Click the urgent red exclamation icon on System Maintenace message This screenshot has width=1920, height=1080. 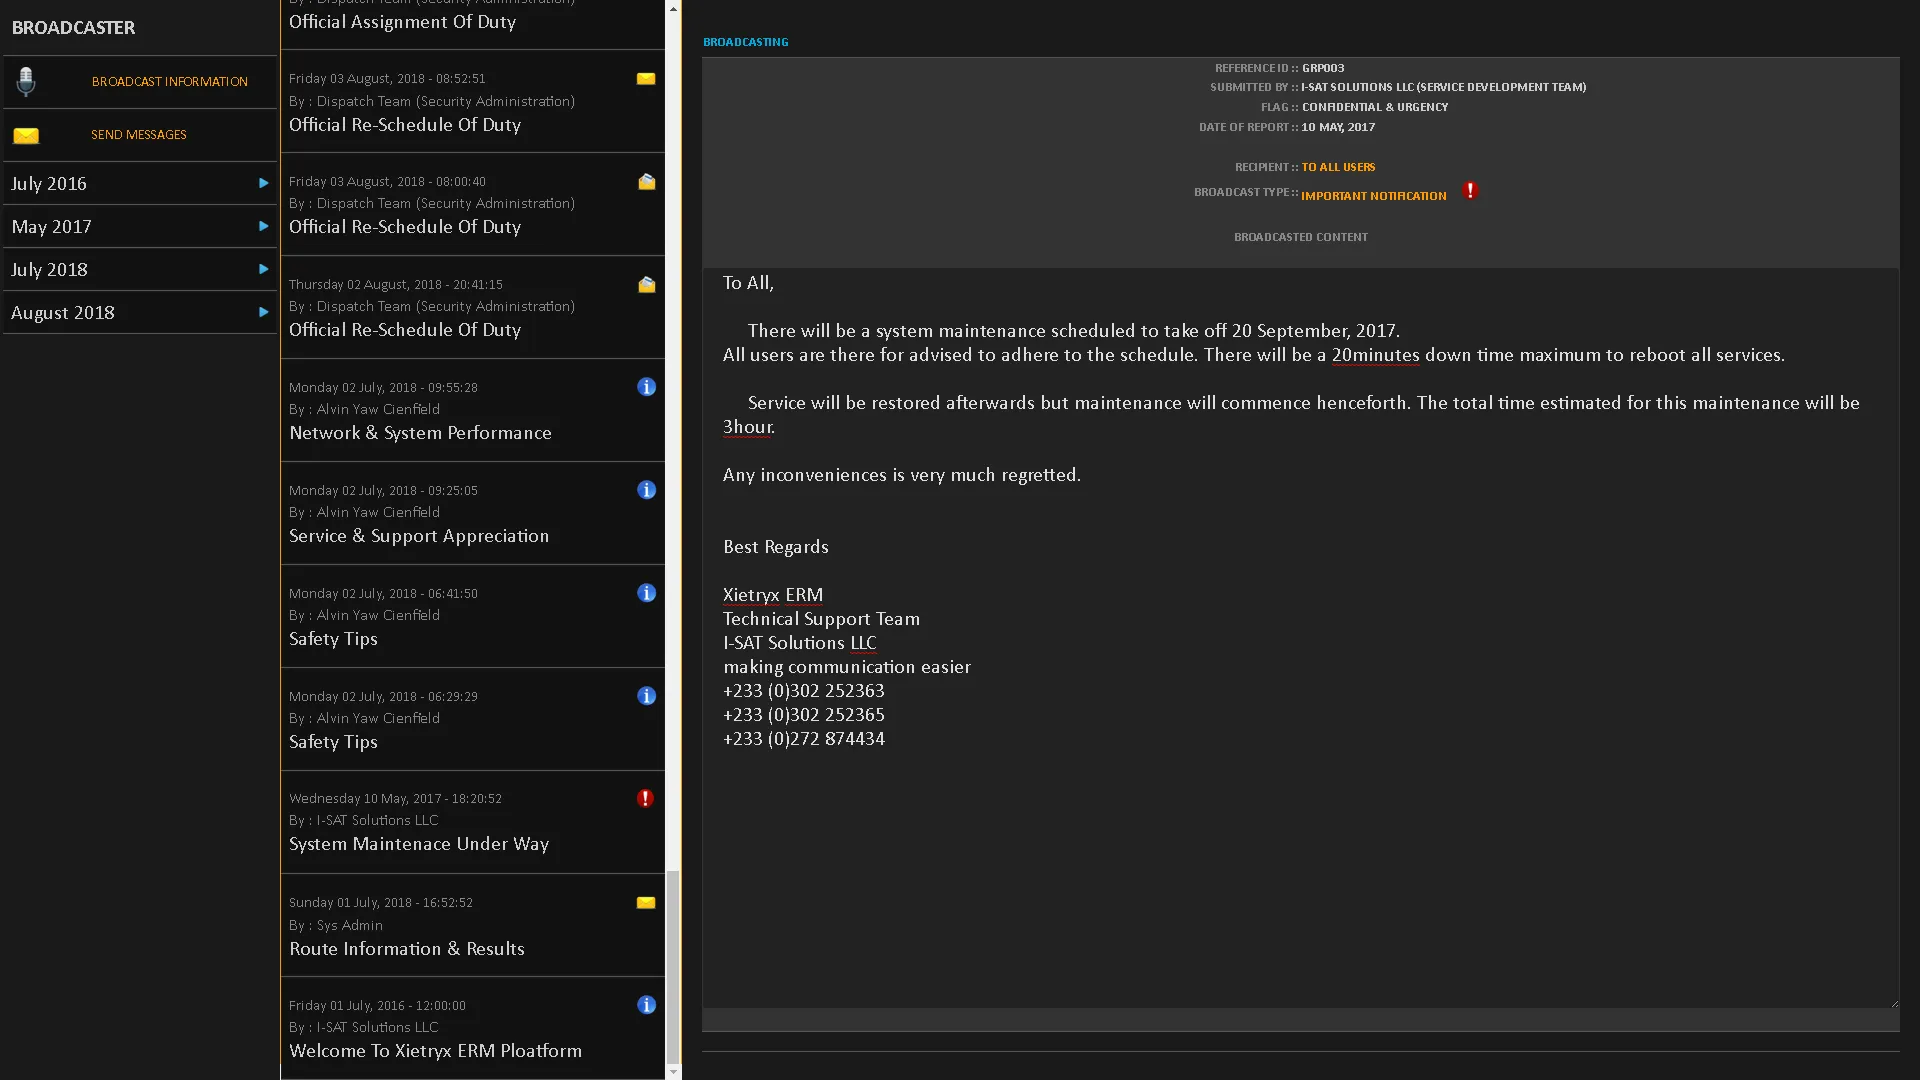tap(646, 798)
